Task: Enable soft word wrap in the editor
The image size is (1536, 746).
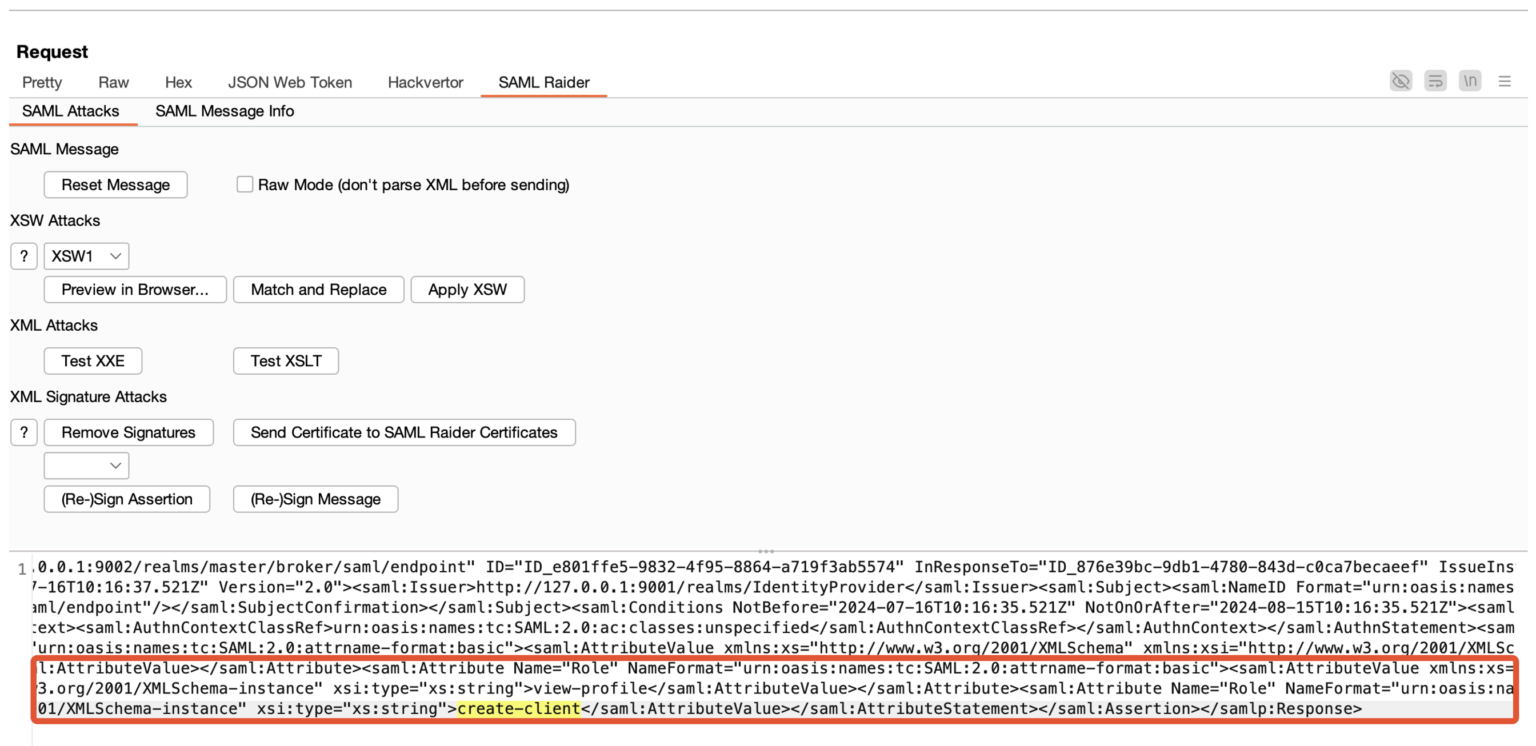Action: tap(1435, 81)
